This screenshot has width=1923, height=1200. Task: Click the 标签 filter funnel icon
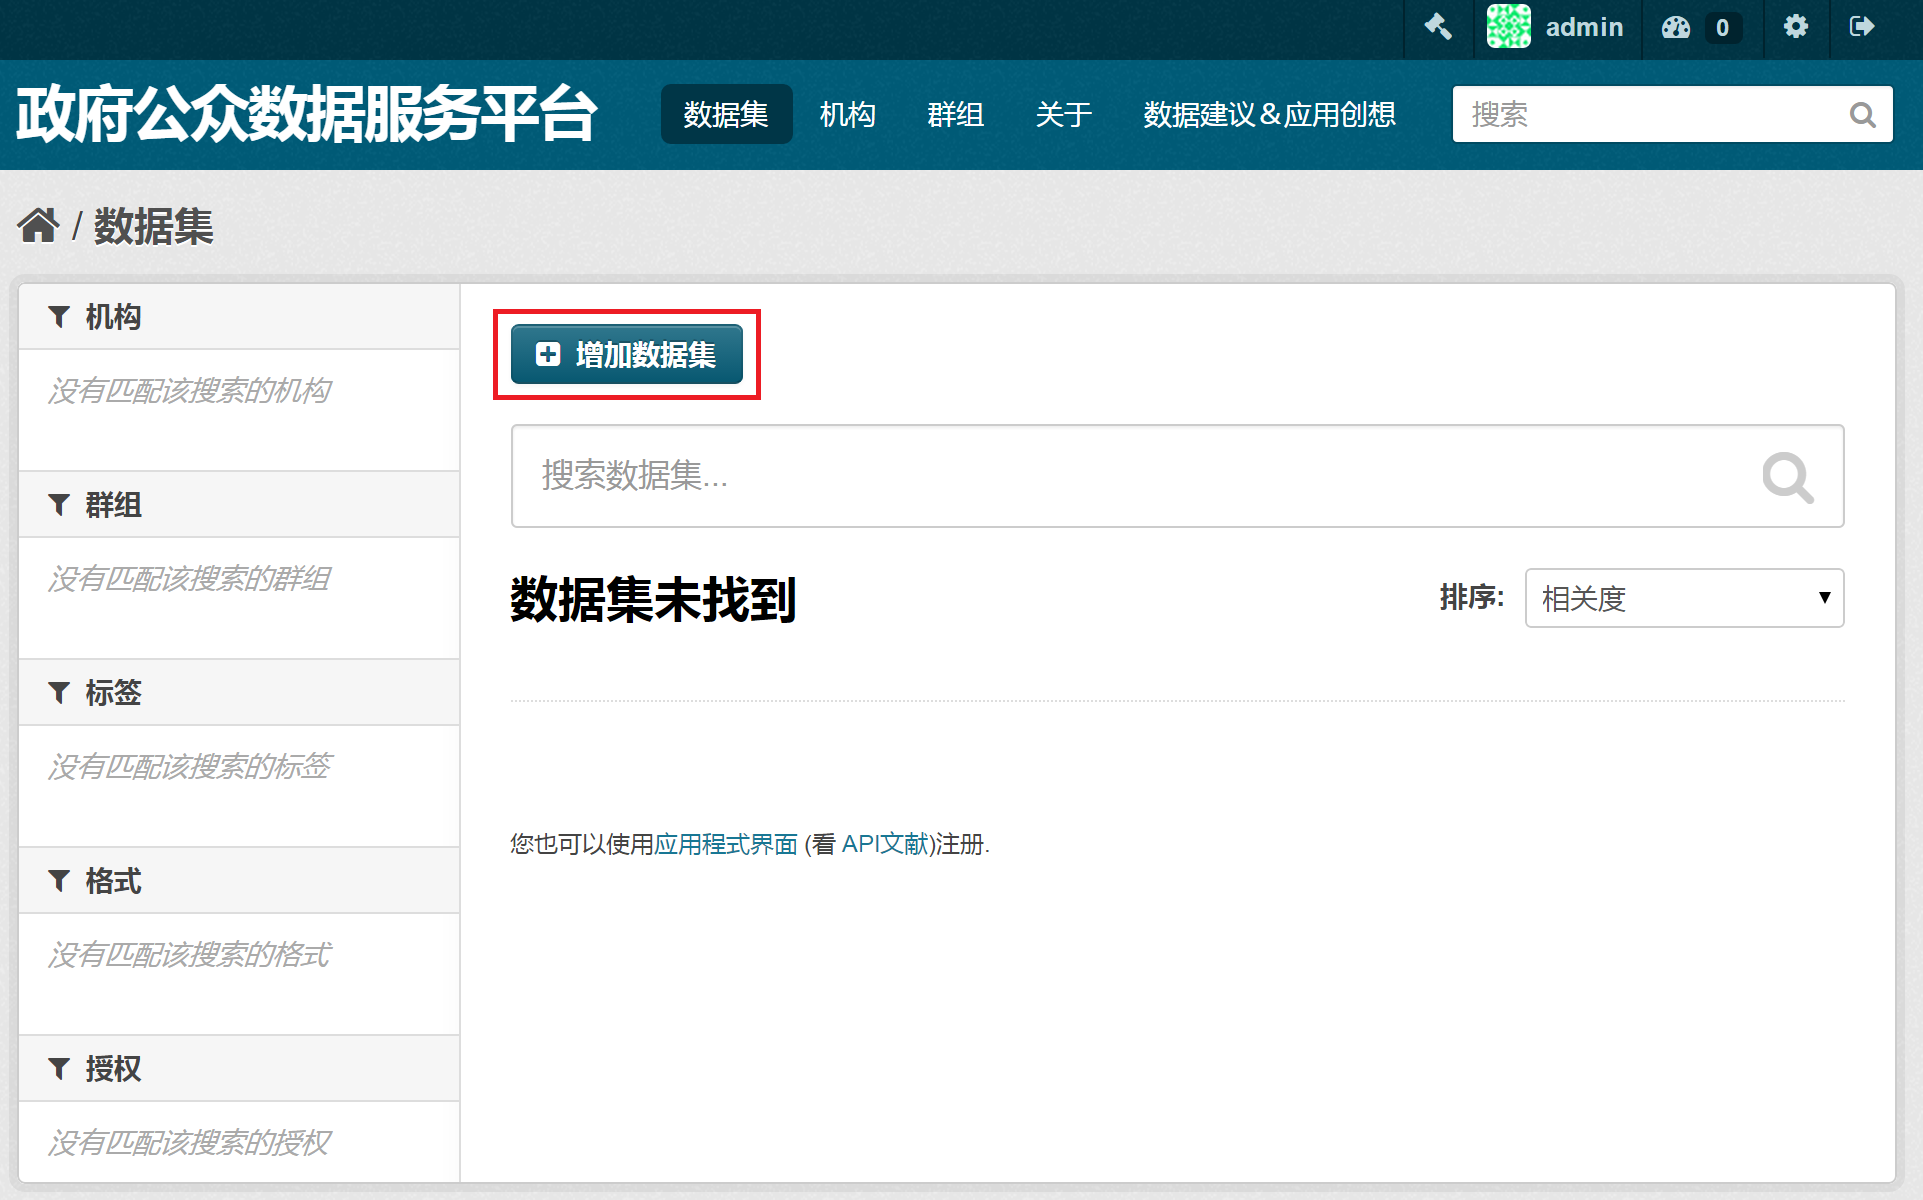click(59, 692)
